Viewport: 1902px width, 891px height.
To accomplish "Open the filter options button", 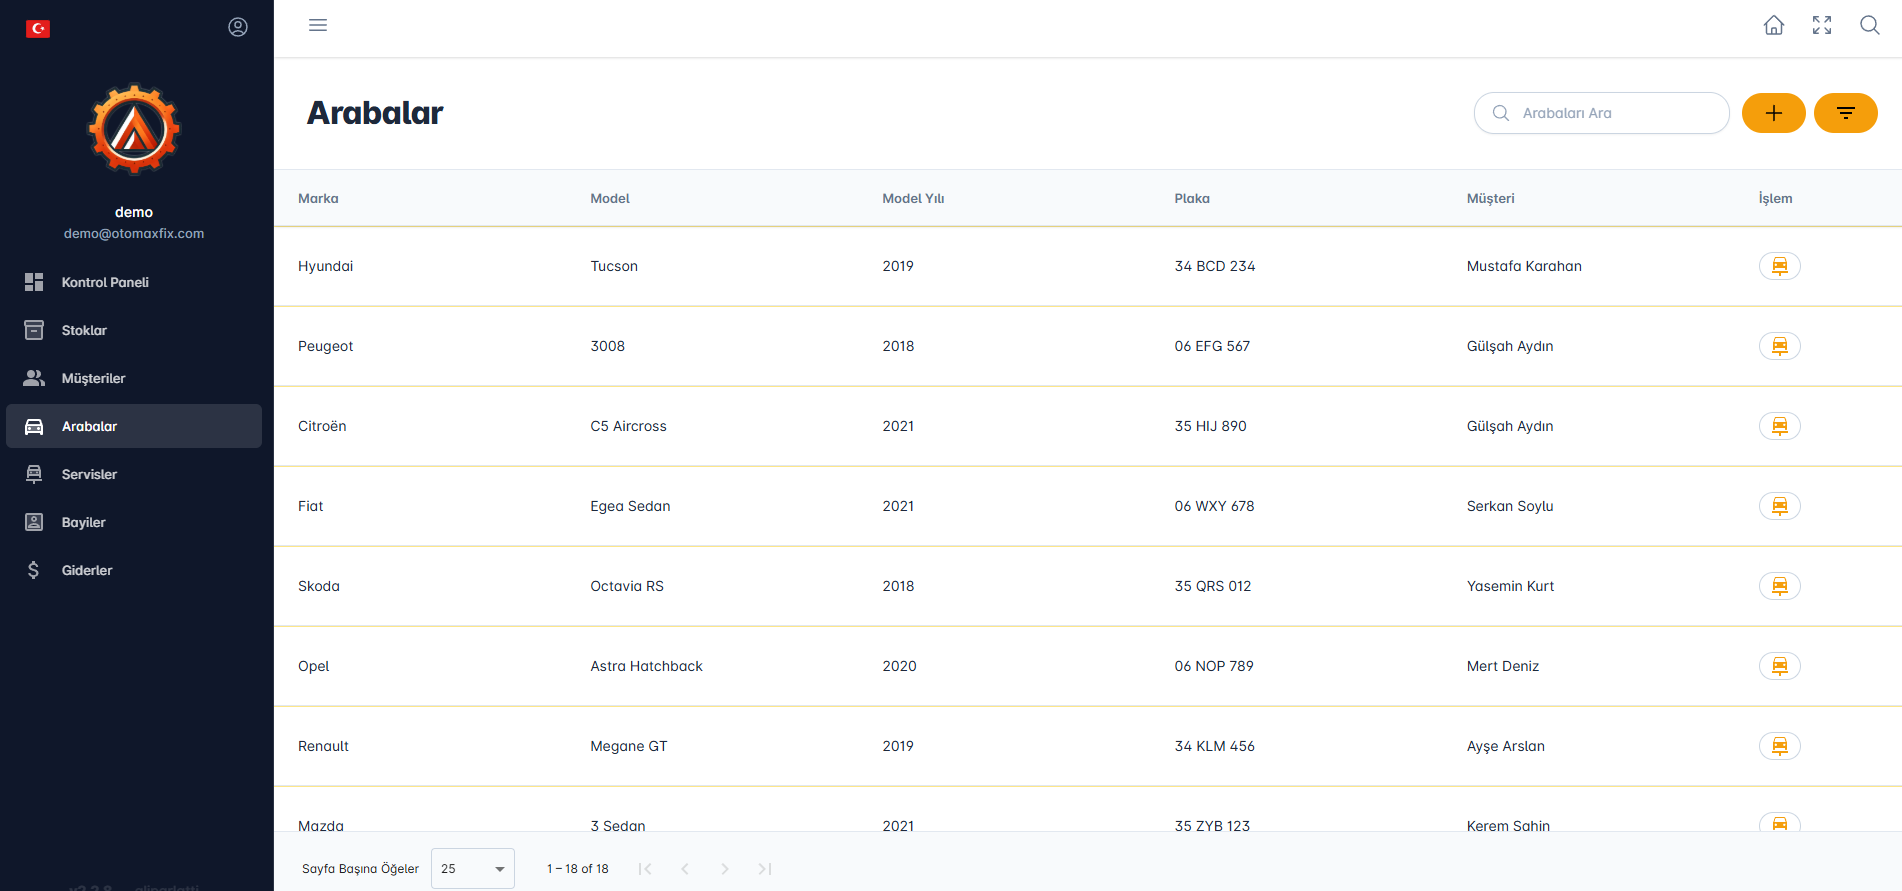I will [x=1846, y=113].
